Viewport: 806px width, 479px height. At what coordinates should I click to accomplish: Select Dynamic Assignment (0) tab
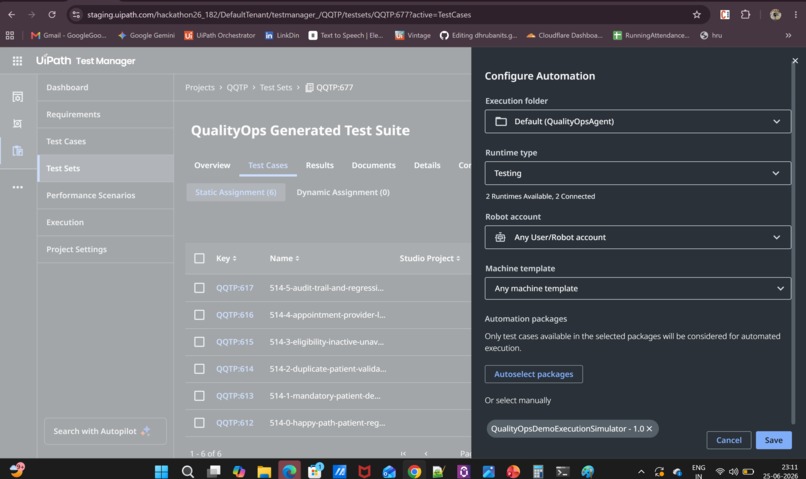click(343, 192)
